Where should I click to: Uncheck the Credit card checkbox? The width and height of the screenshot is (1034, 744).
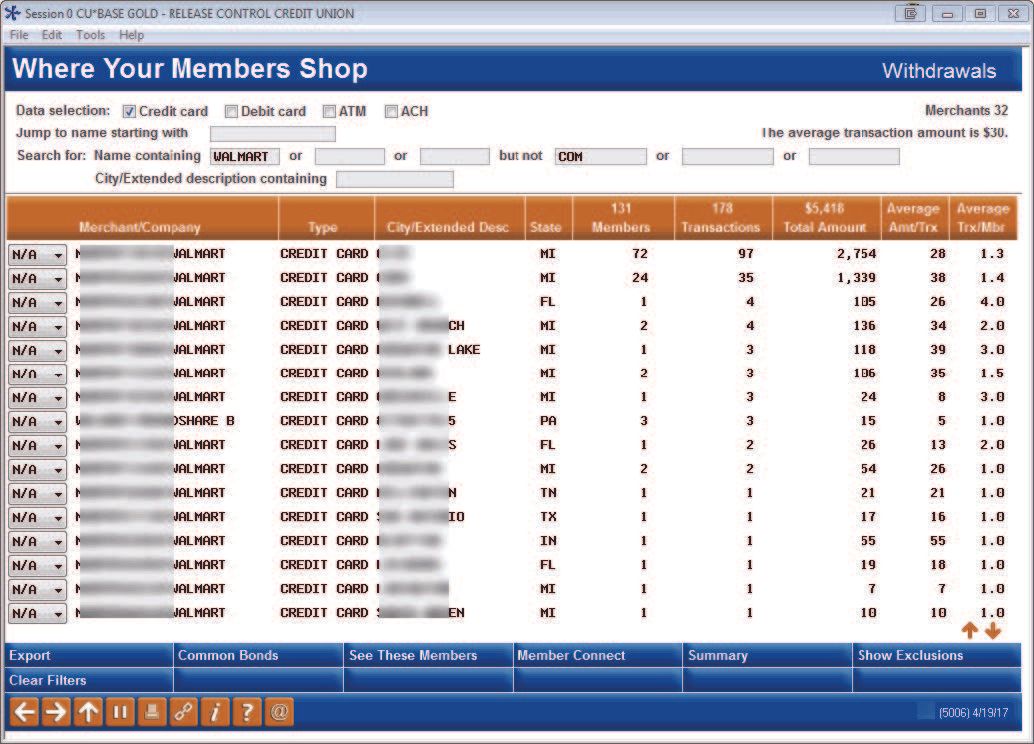point(129,111)
